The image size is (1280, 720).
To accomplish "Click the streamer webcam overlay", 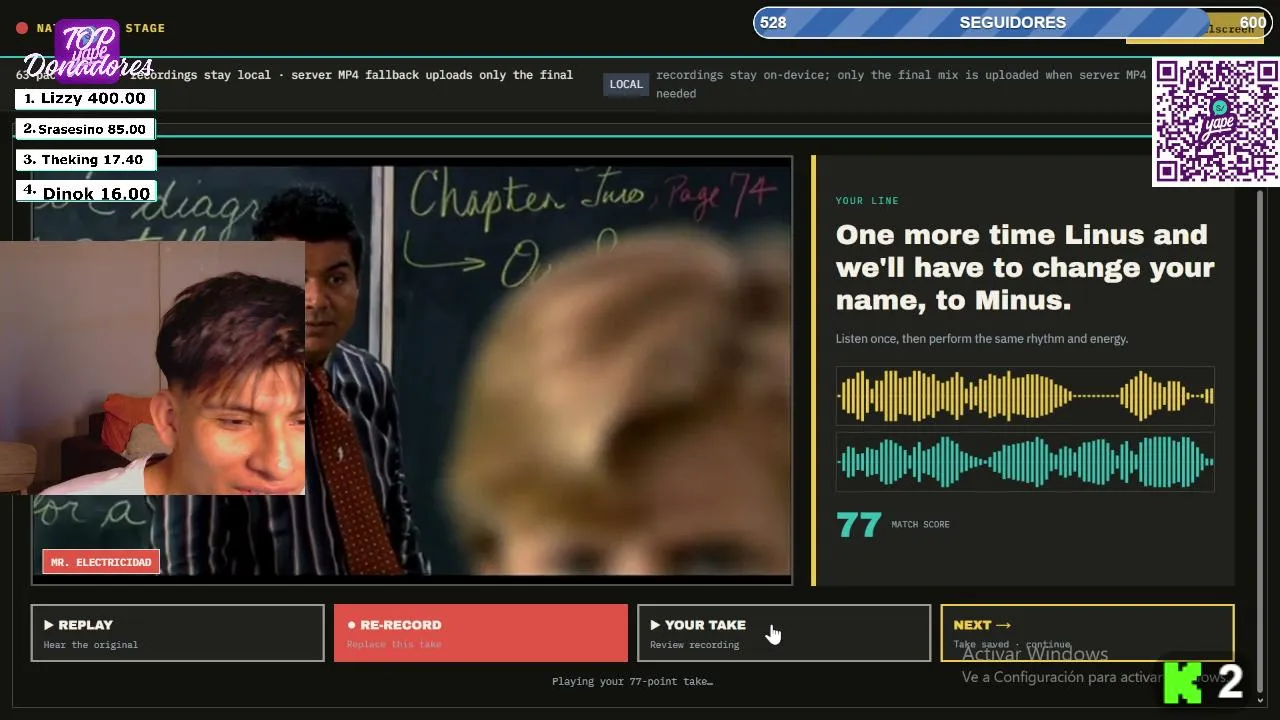I will pyautogui.click(x=152, y=367).
